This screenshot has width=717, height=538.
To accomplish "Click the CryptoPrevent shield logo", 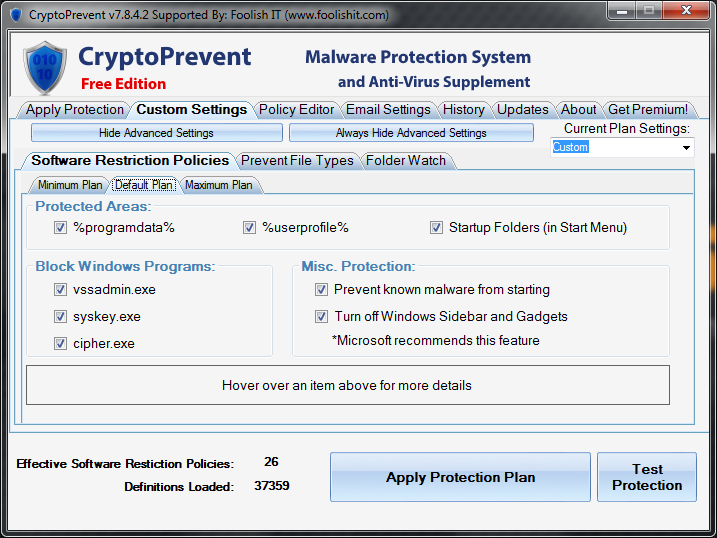I will point(44,68).
